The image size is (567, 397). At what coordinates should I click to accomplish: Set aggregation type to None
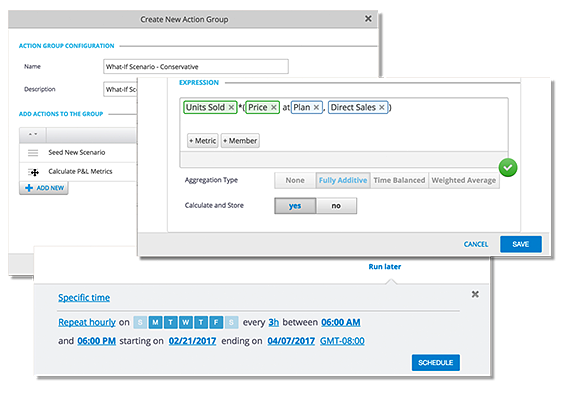(x=295, y=180)
